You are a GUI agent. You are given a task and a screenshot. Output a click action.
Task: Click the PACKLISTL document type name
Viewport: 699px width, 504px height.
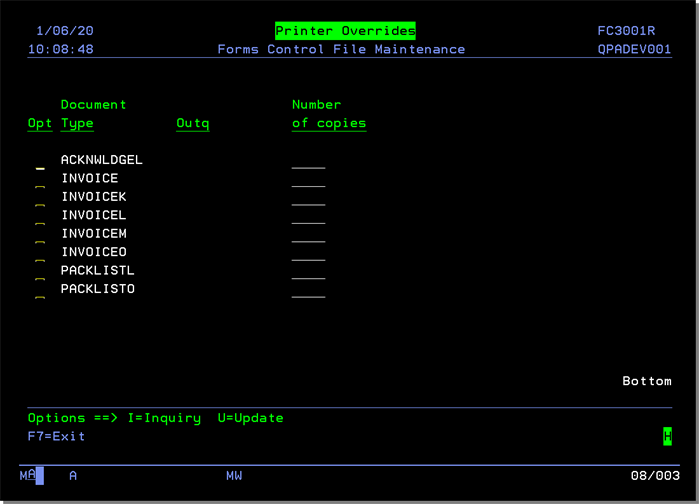tap(98, 271)
